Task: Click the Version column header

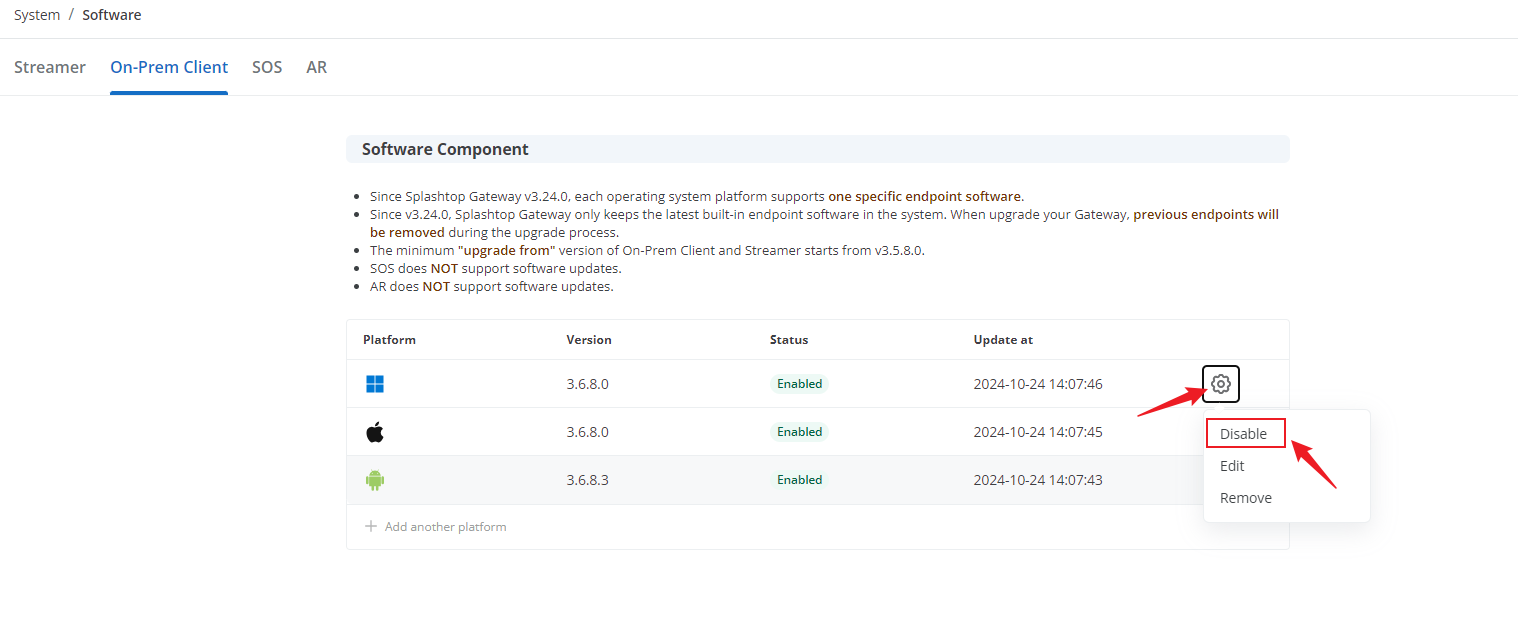Action: pos(589,340)
